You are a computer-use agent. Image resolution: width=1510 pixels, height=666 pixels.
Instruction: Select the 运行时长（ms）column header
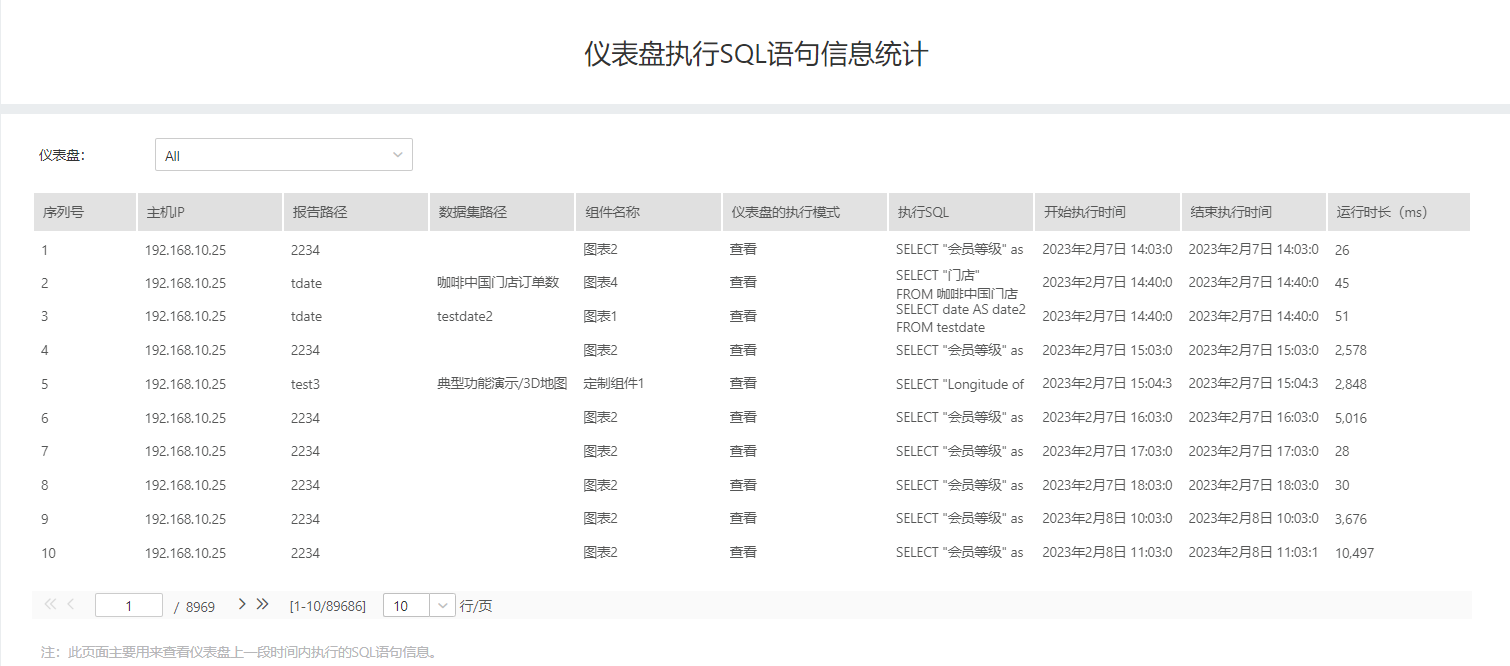click(x=1380, y=212)
